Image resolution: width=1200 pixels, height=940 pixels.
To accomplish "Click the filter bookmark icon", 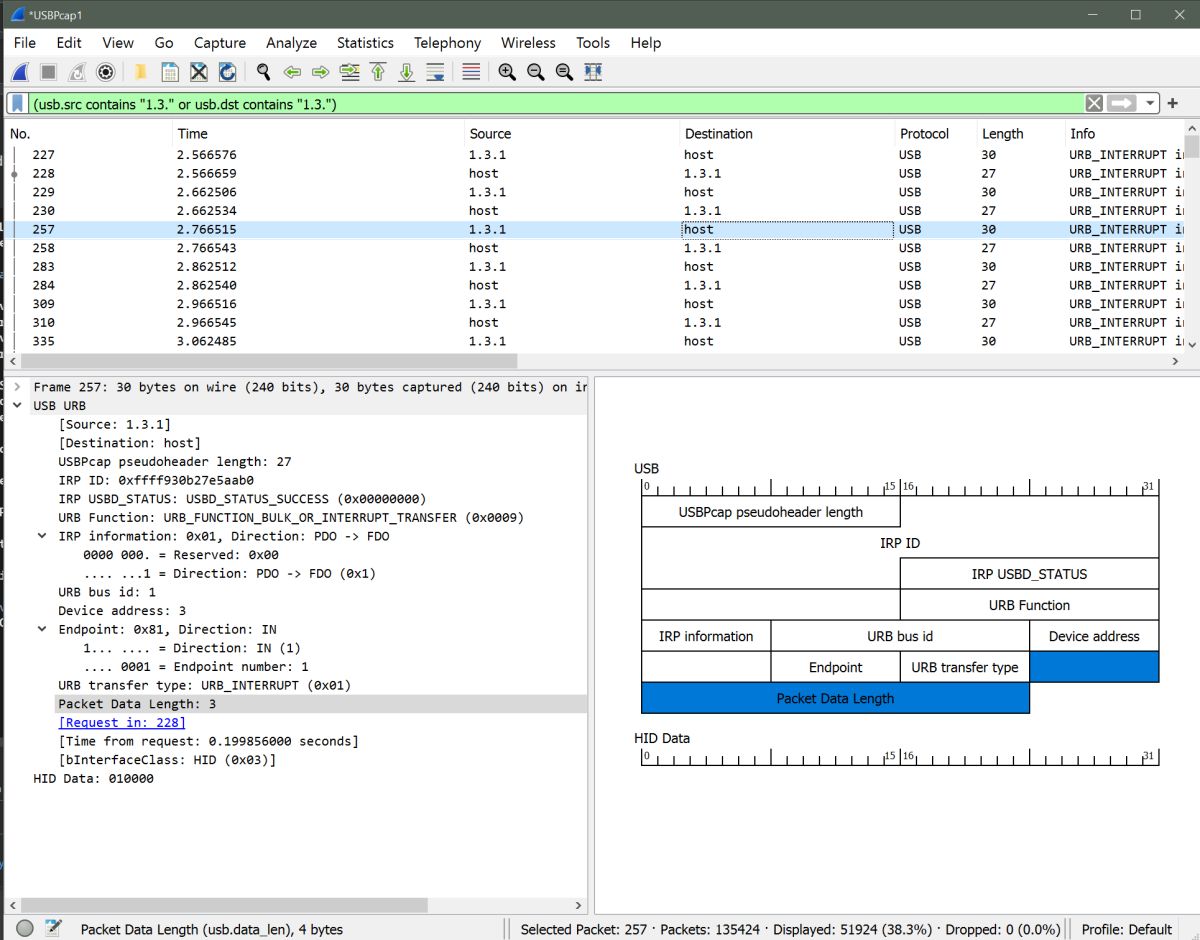I will (x=19, y=104).
